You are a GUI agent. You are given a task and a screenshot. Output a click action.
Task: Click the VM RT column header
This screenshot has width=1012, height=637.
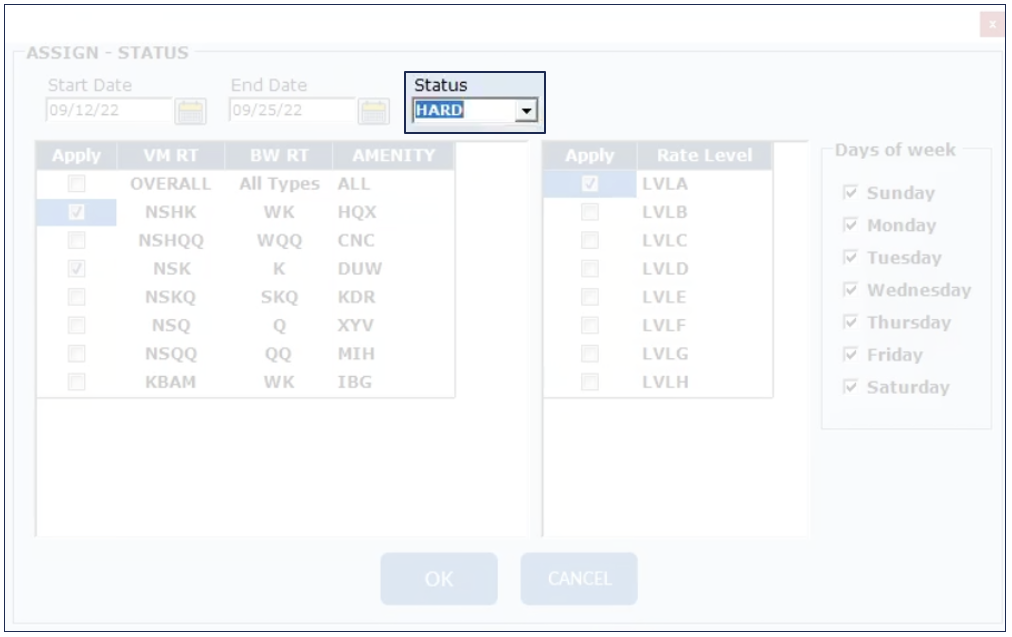[x=171, y=156]
